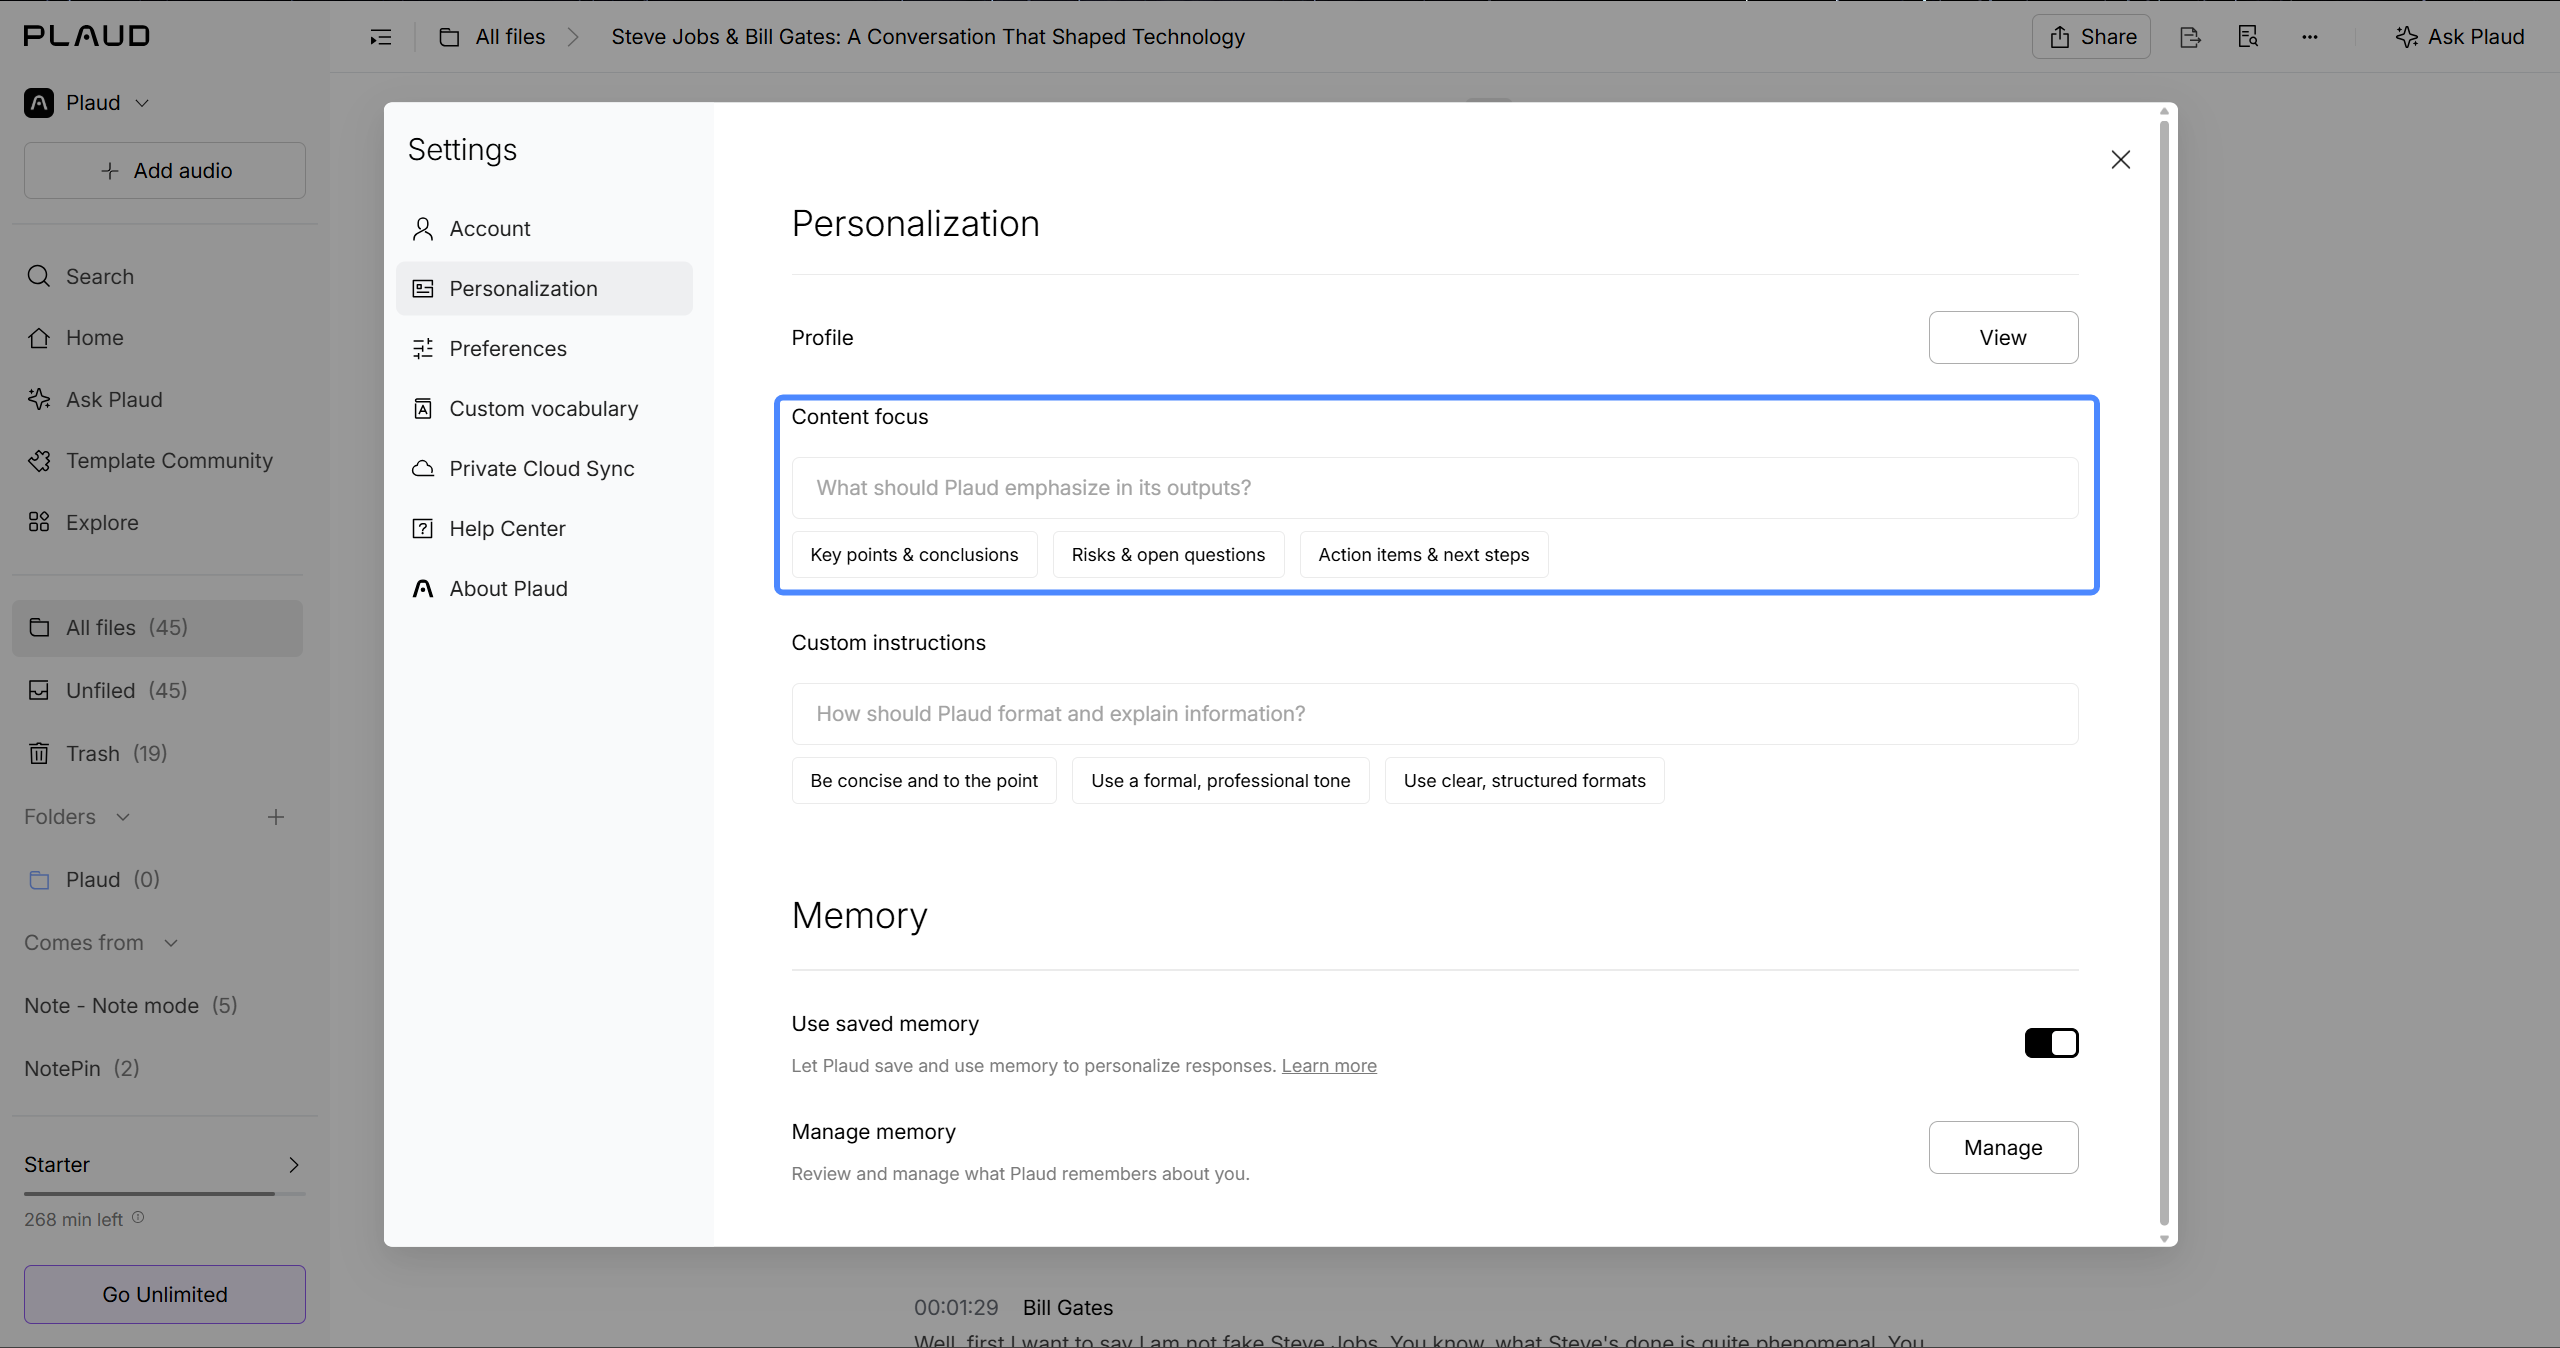Open Private Cloud Sync settings tab
This screenshot has width=2560, height=1348.
pyautogui.click(x=544, y=469)
